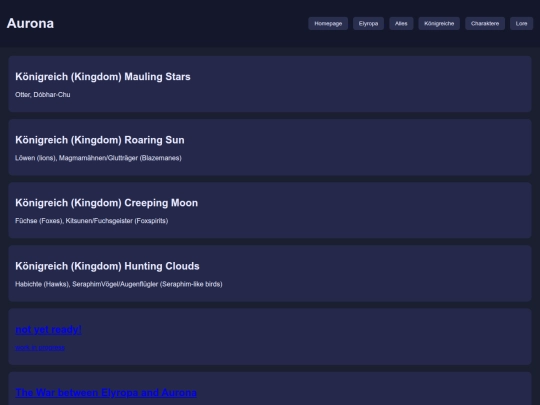The width and height of the screenshot is (540, 405).
Task: Follow the 'not yet ready!' link
Action: (x=48, y=330)
